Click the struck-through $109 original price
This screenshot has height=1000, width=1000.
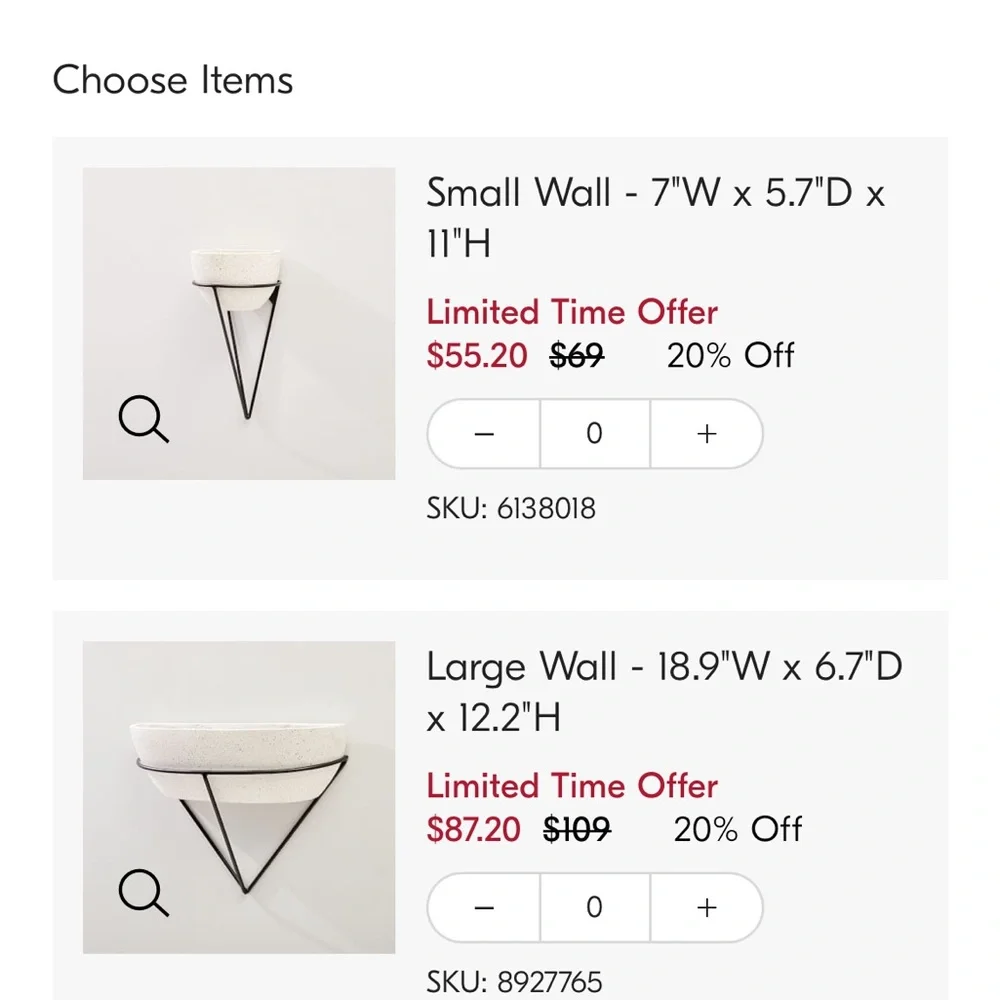(577, 829)
